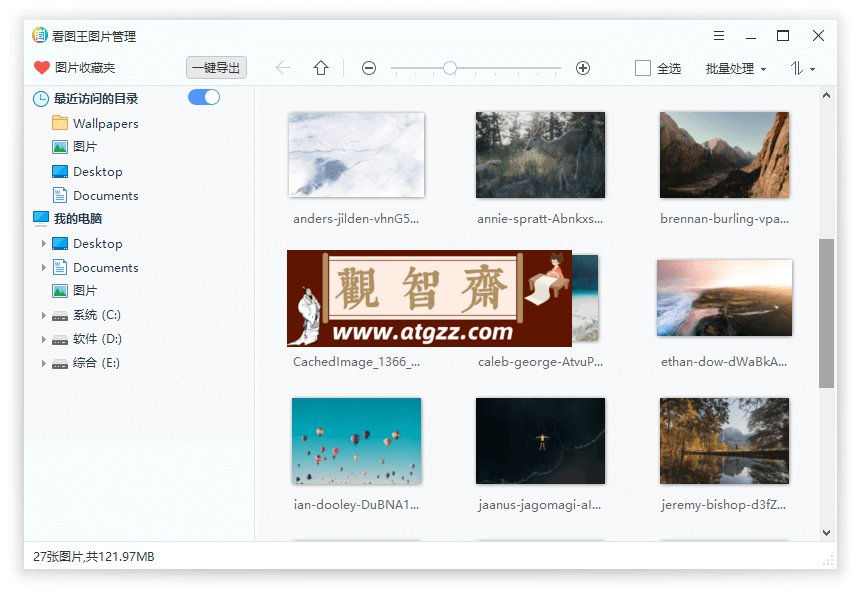This screenshot has width=861, height=597.
Task: Select the annie-spratt deer thumbnail
Action: click(x=540, y=155)
